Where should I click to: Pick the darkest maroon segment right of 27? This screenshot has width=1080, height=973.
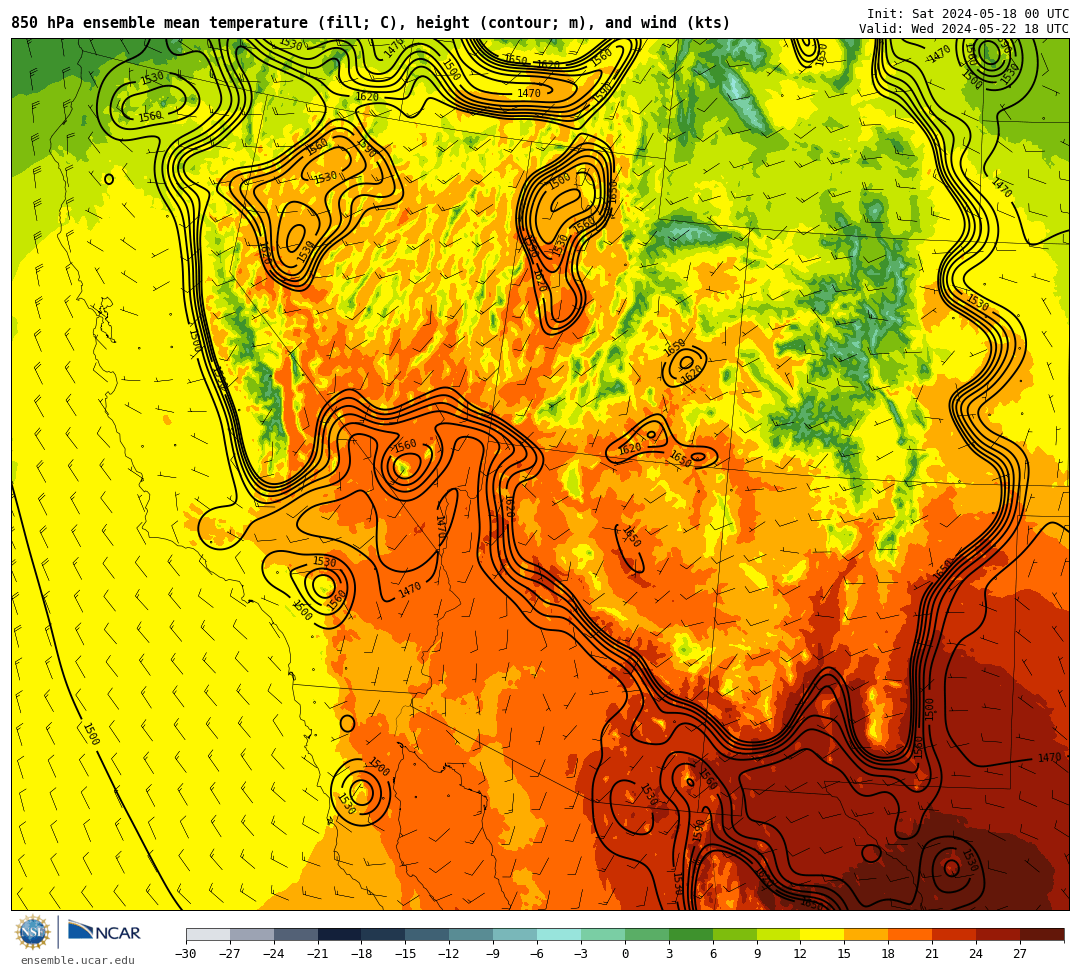click(1042, 934)
